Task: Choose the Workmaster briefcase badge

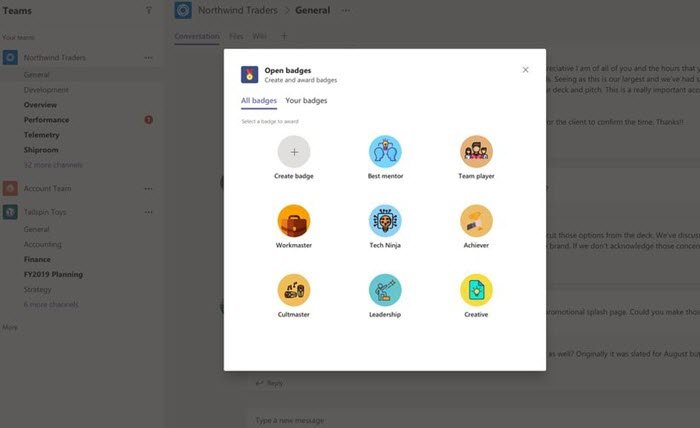Action: tap(294, 221)
